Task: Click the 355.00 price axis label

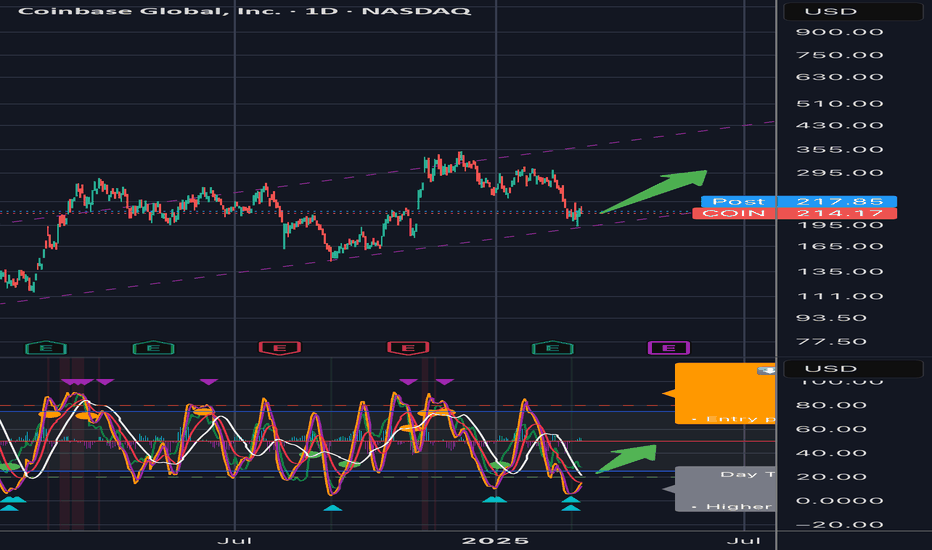Action: coord(839,149)
